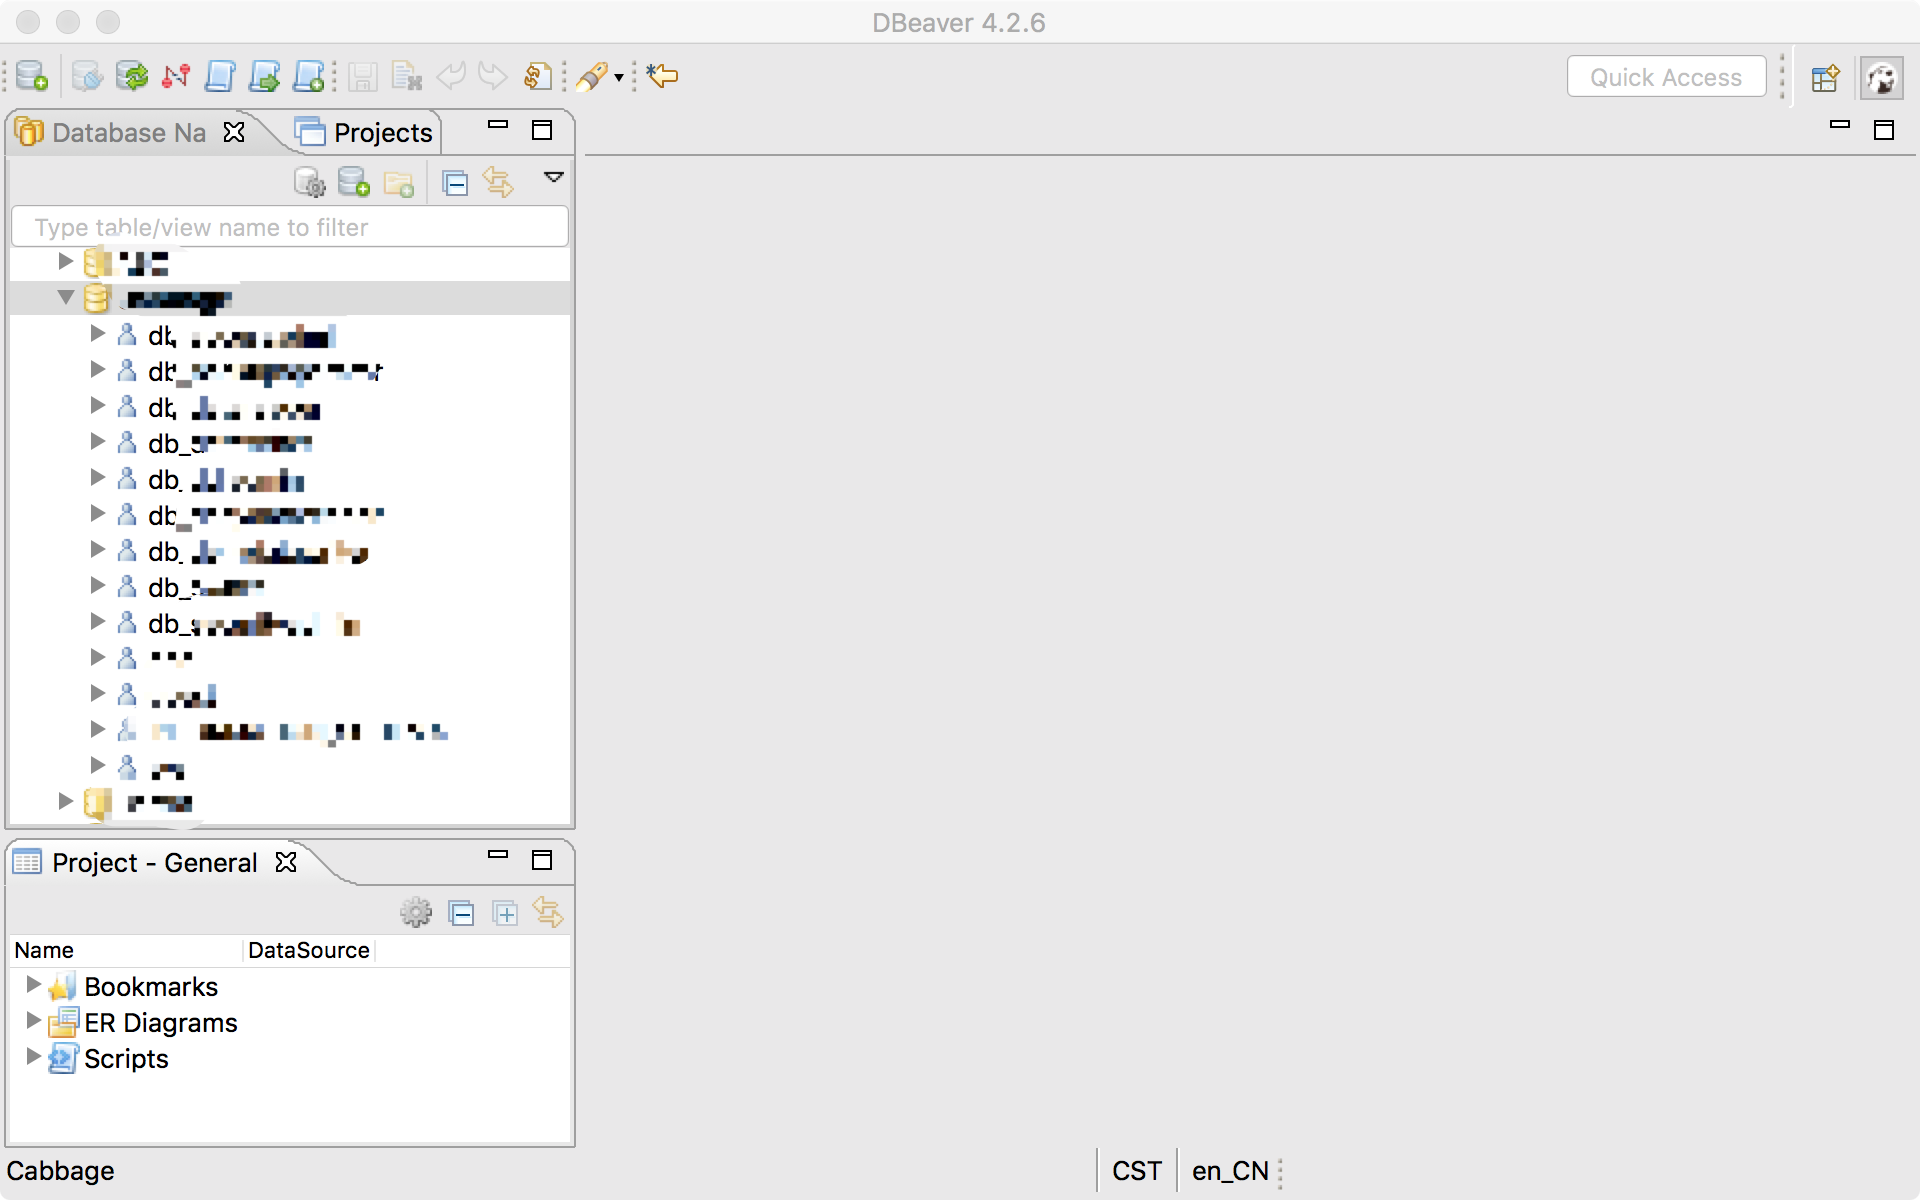The height and width of the screenshot is (1200, 1920).
Task: Click the en_CN locale status entry
Action: coord(1230,1171)
